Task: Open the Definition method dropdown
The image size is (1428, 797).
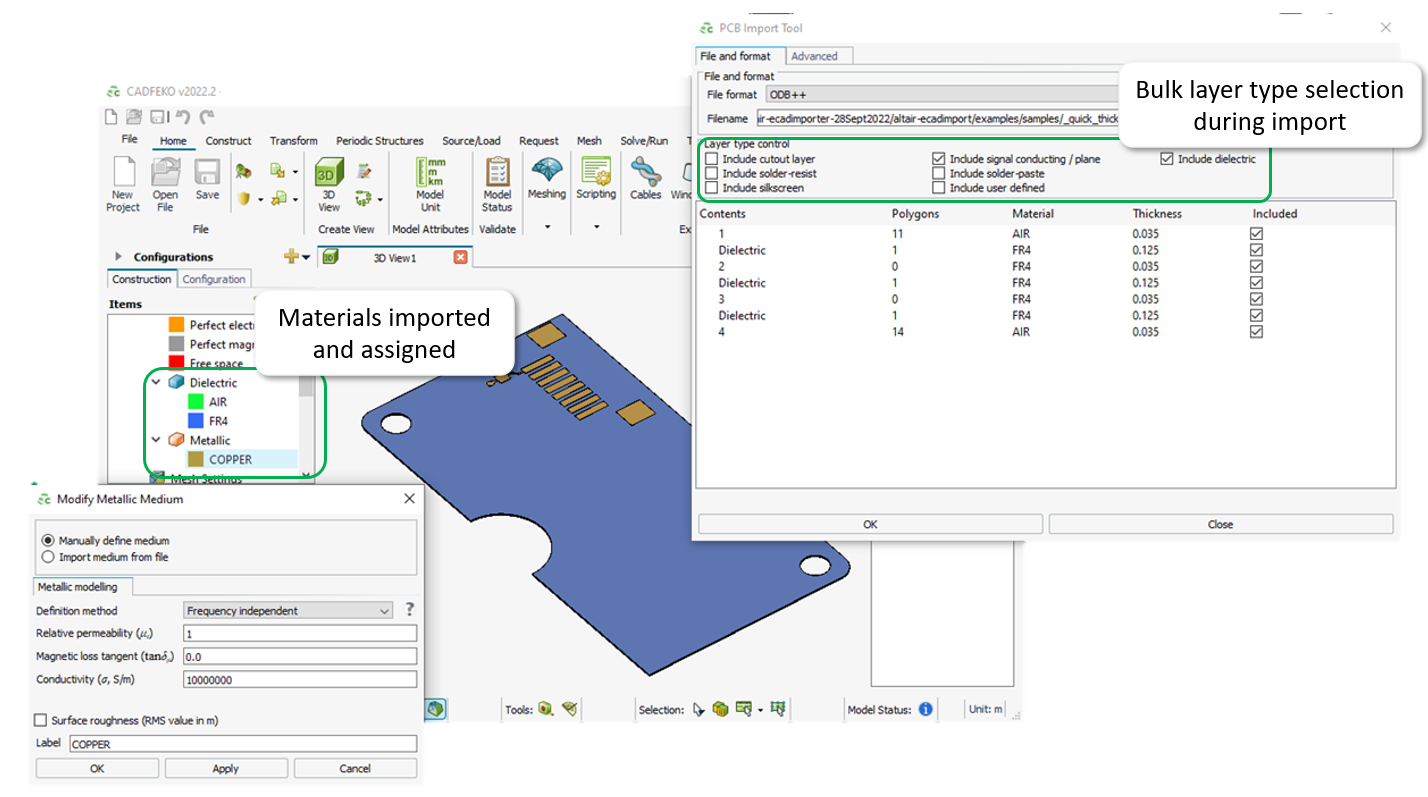Action: tap(288, 611)
